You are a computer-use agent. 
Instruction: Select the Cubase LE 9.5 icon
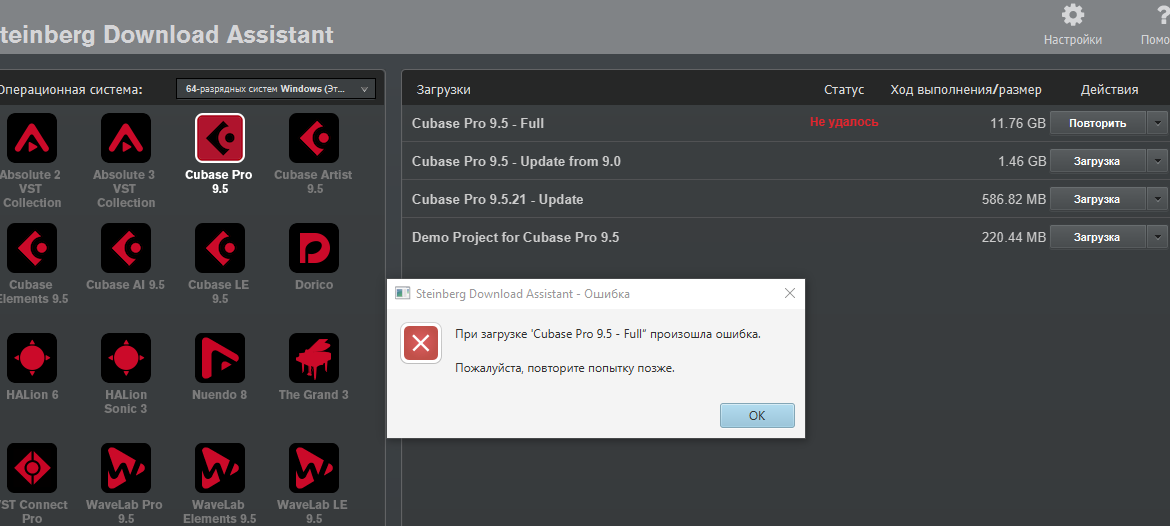[220, 248]
